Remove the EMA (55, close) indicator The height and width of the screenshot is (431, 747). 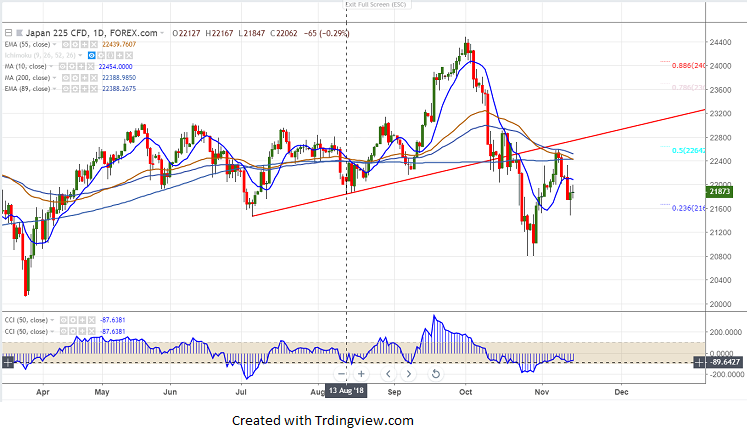pyautogui.click(x=94, y=44)
